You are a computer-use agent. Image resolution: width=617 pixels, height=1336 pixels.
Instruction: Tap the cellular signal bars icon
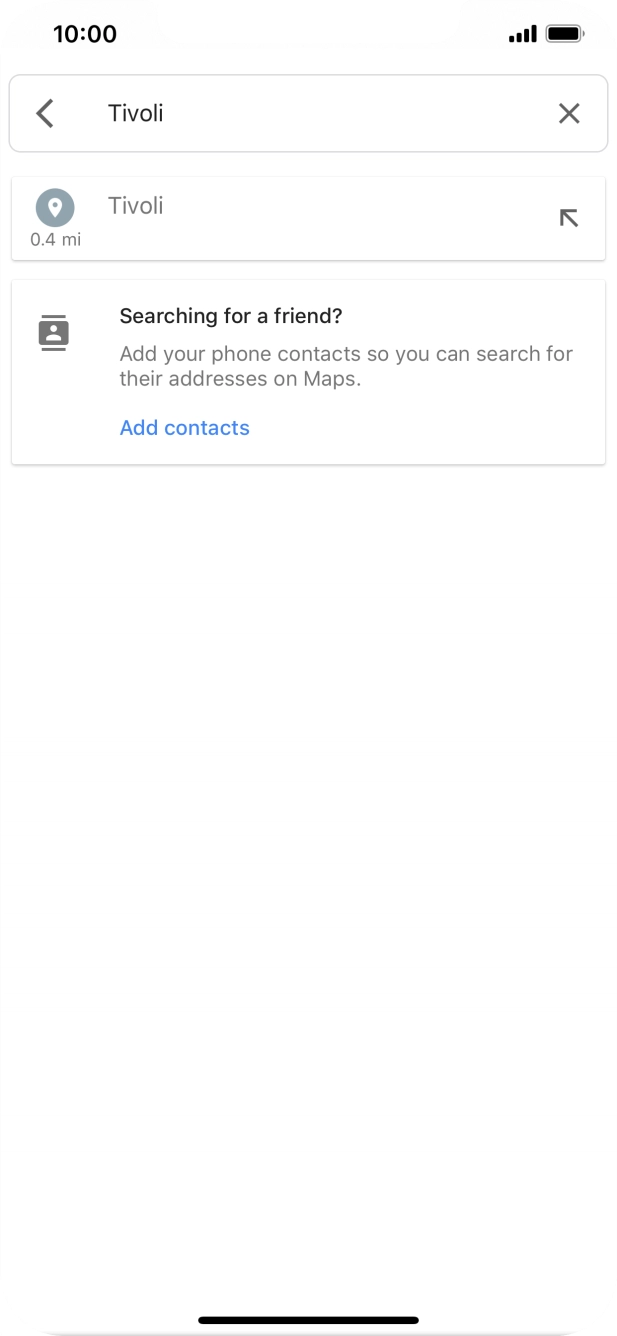(522, 35)
